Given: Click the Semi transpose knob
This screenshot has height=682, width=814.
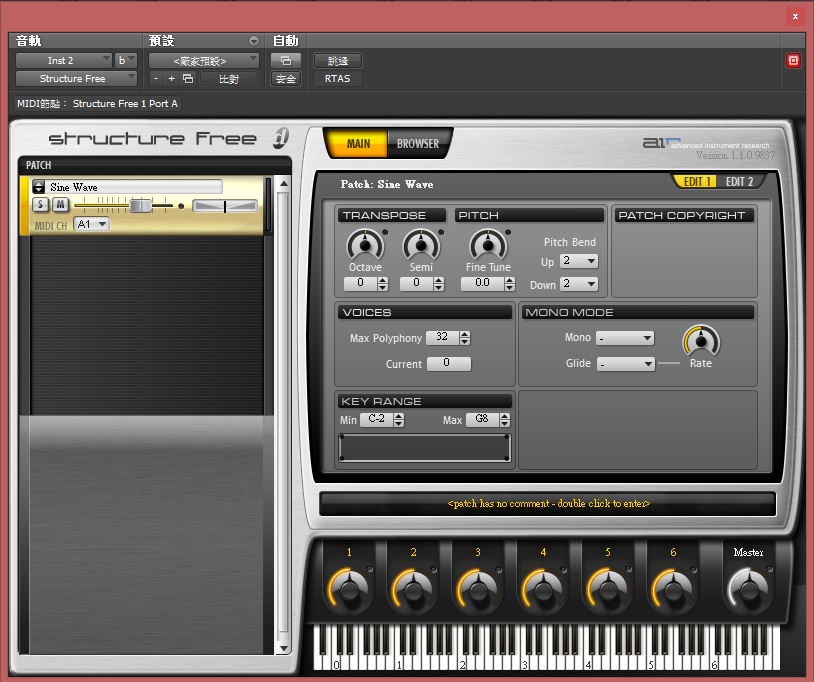Looking at the screenshot, I should coord(421,244).
